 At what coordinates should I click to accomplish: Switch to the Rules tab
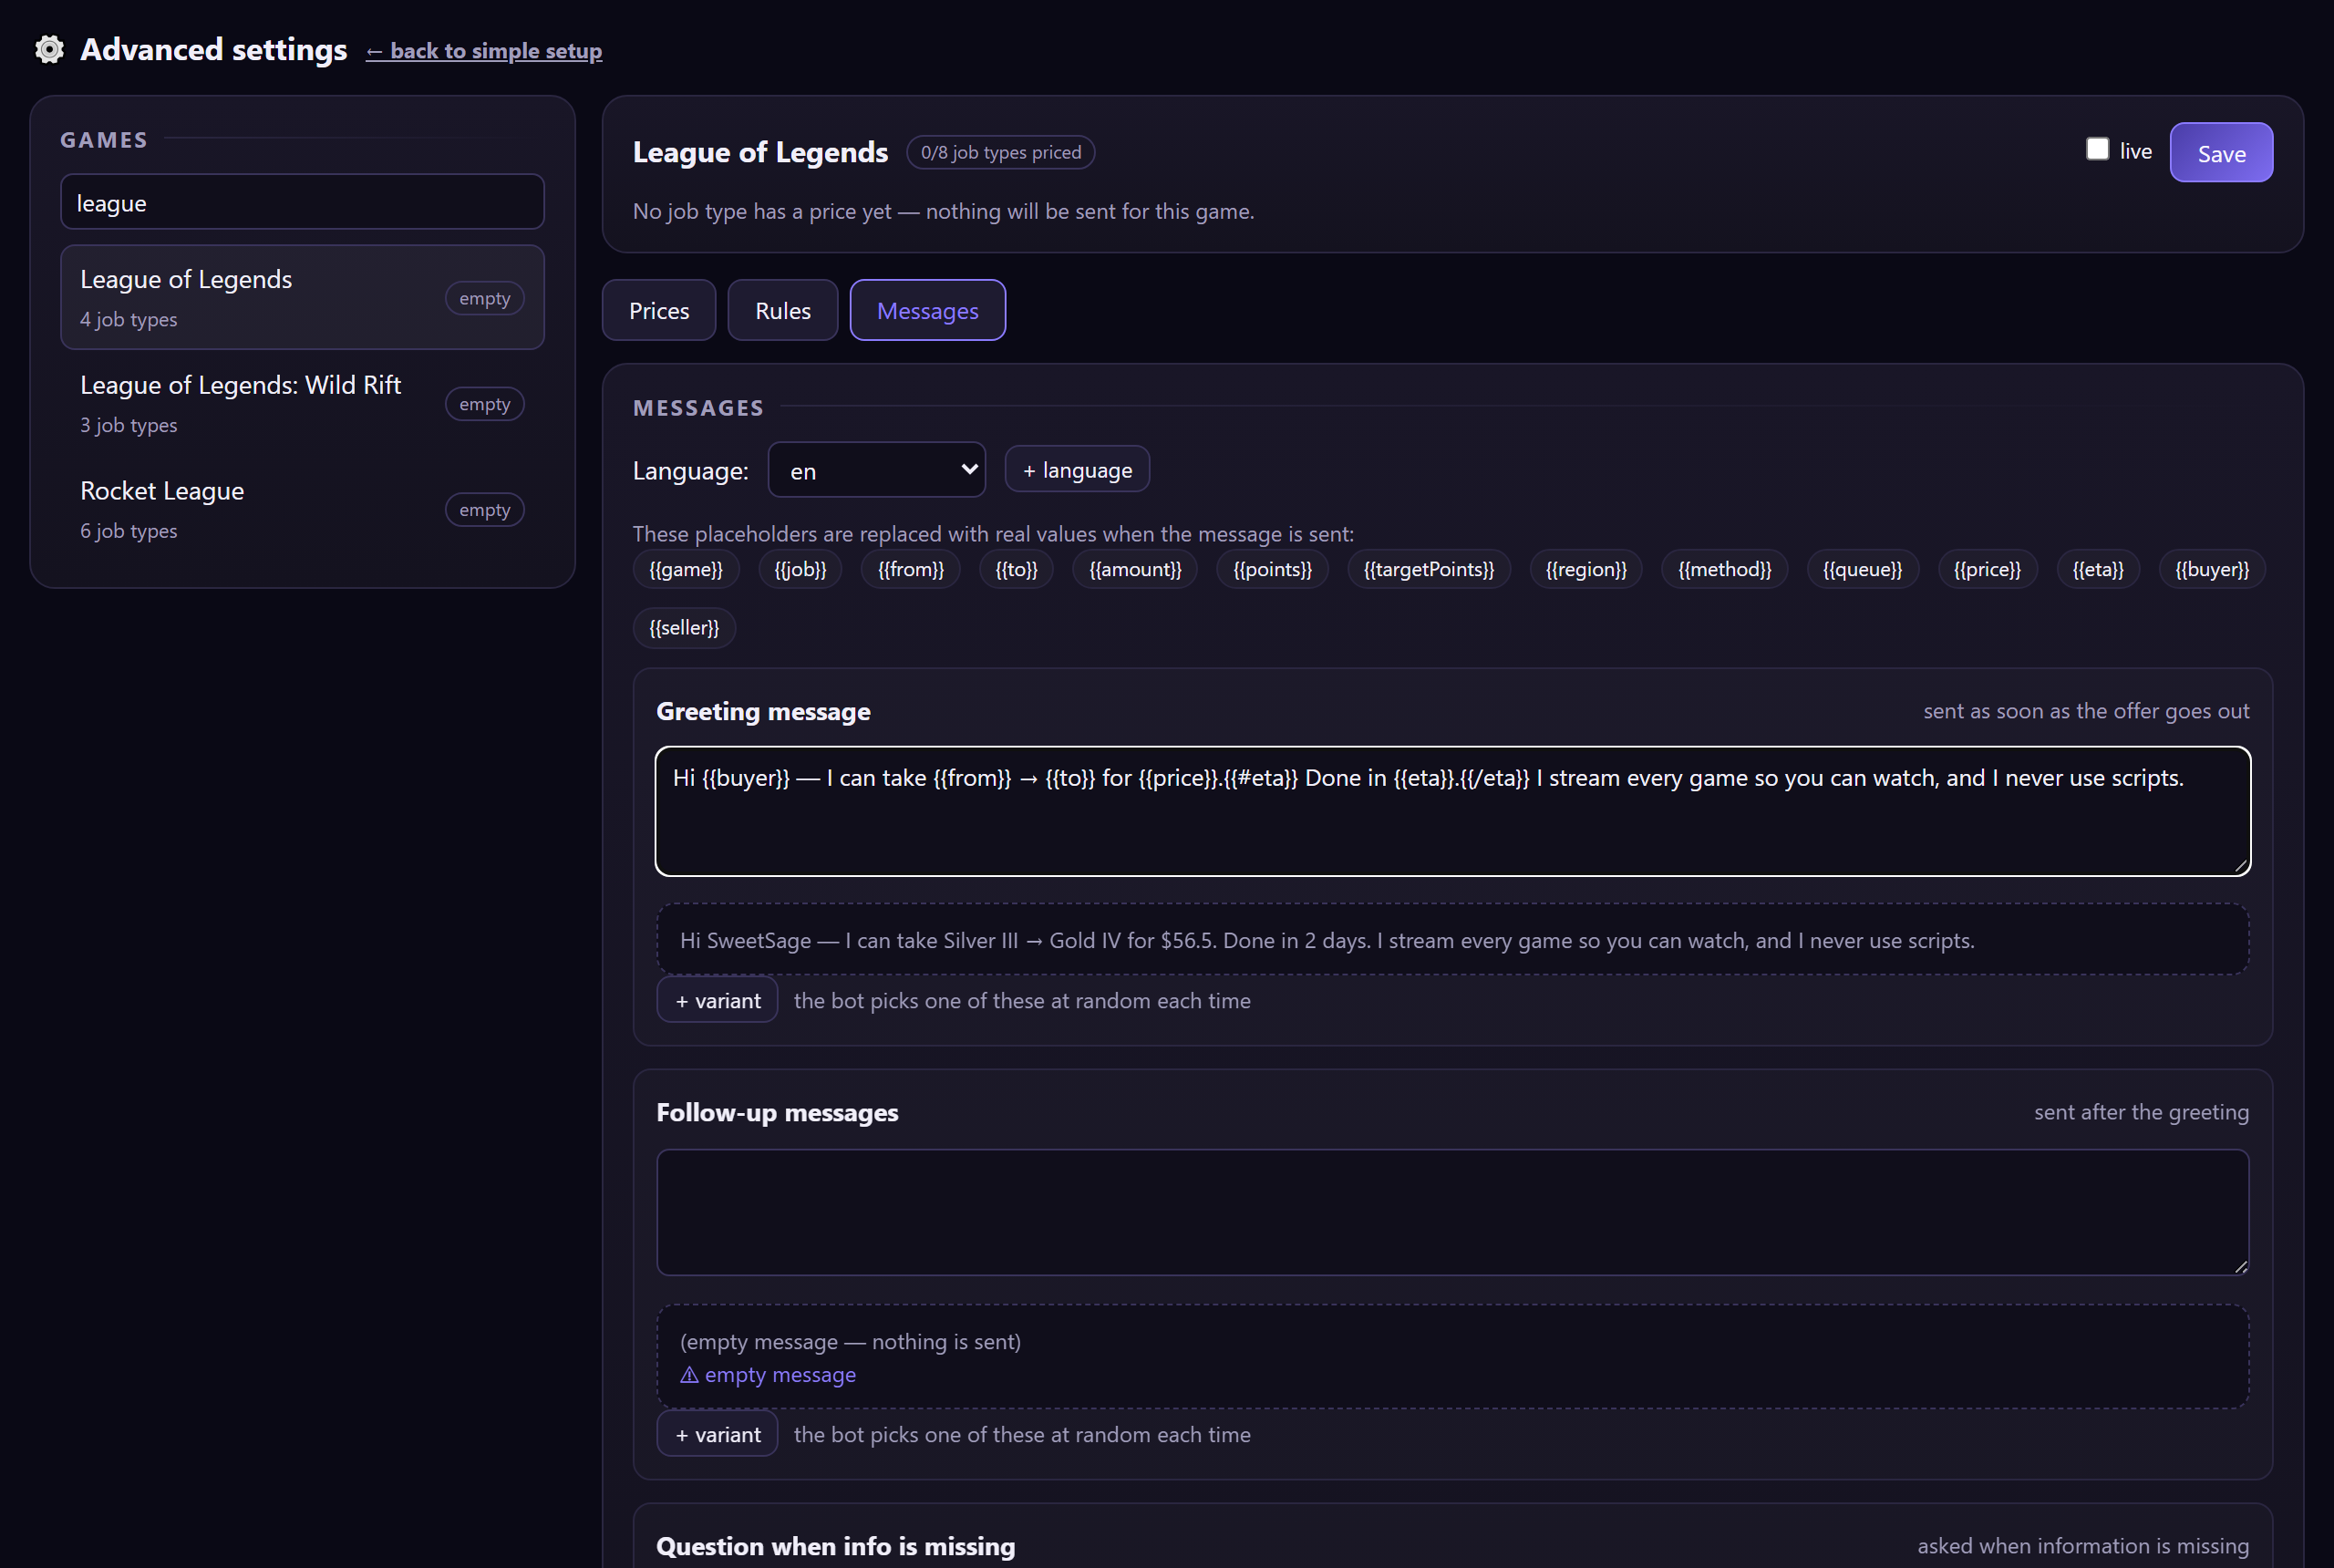tap(783, 310)
